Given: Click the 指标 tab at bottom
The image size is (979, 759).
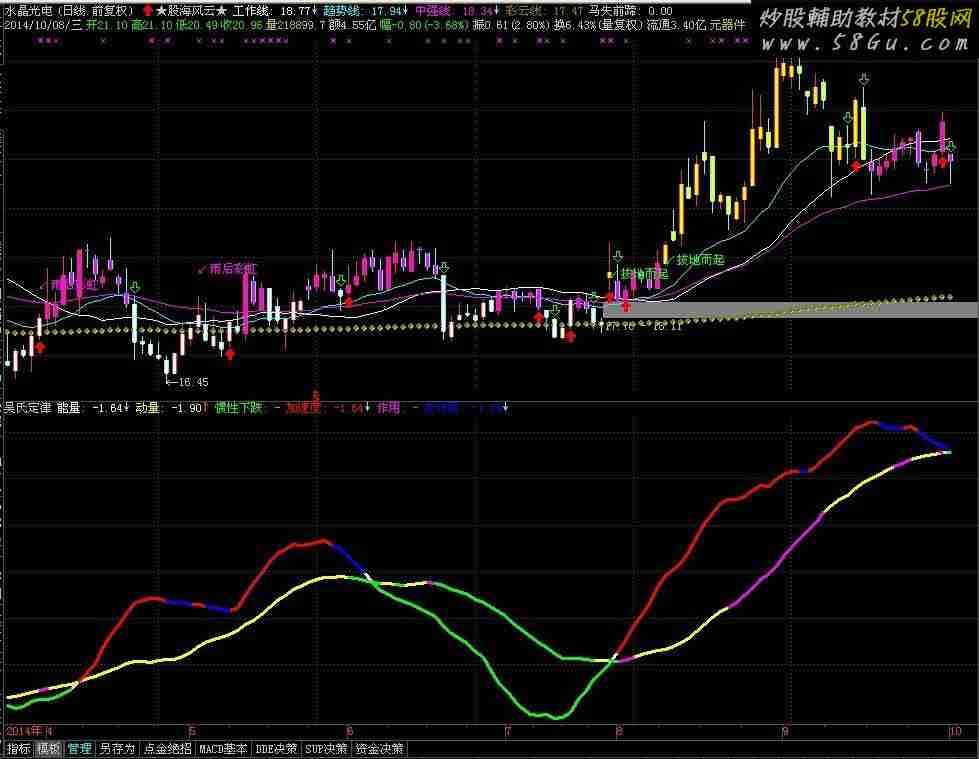Looking at the screenshot, I should [18, 748].
